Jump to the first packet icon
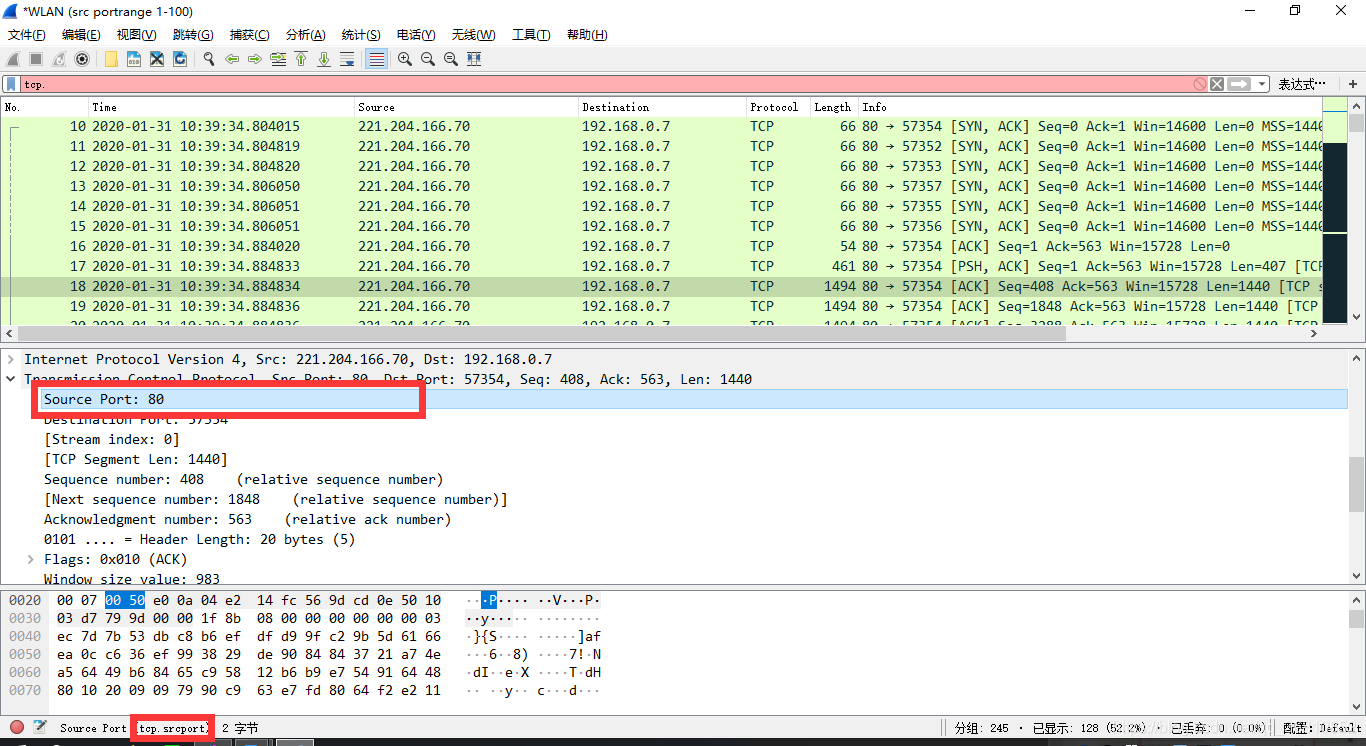Image resolution: width=1366 pixels, height=746 pixels. point(301,59)
